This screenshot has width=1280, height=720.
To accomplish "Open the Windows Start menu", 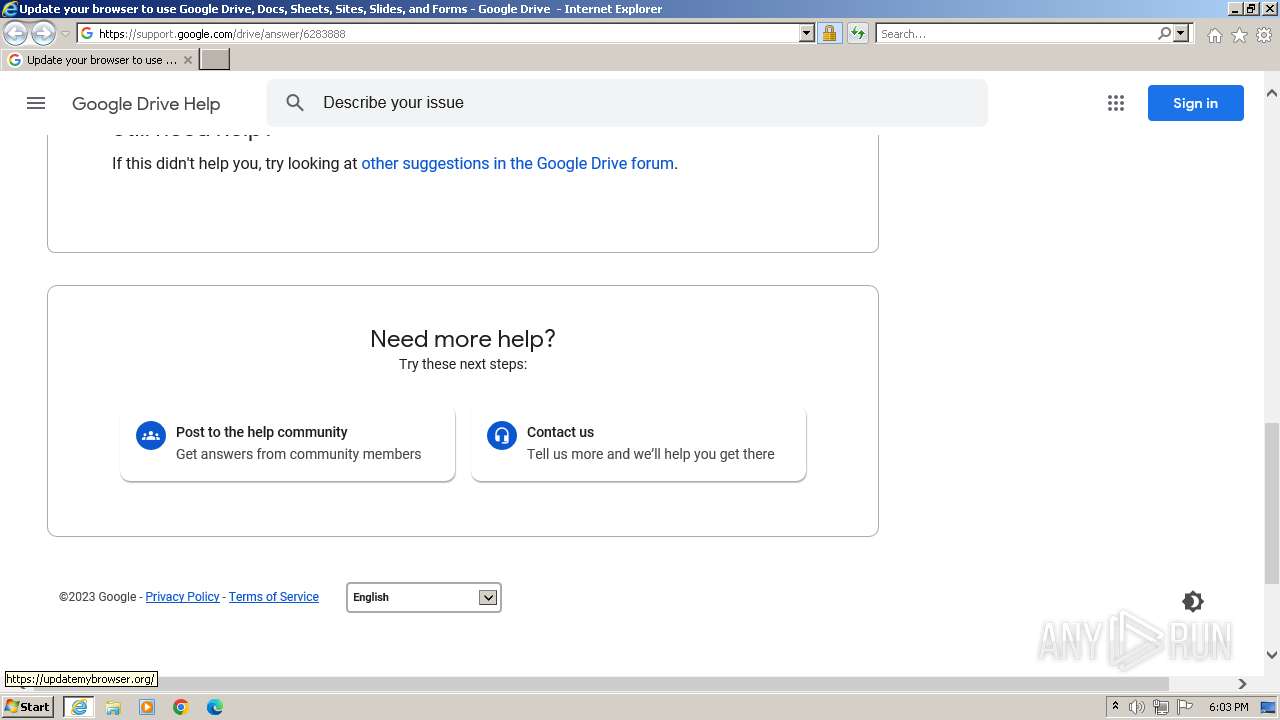I will click(28, 707).
